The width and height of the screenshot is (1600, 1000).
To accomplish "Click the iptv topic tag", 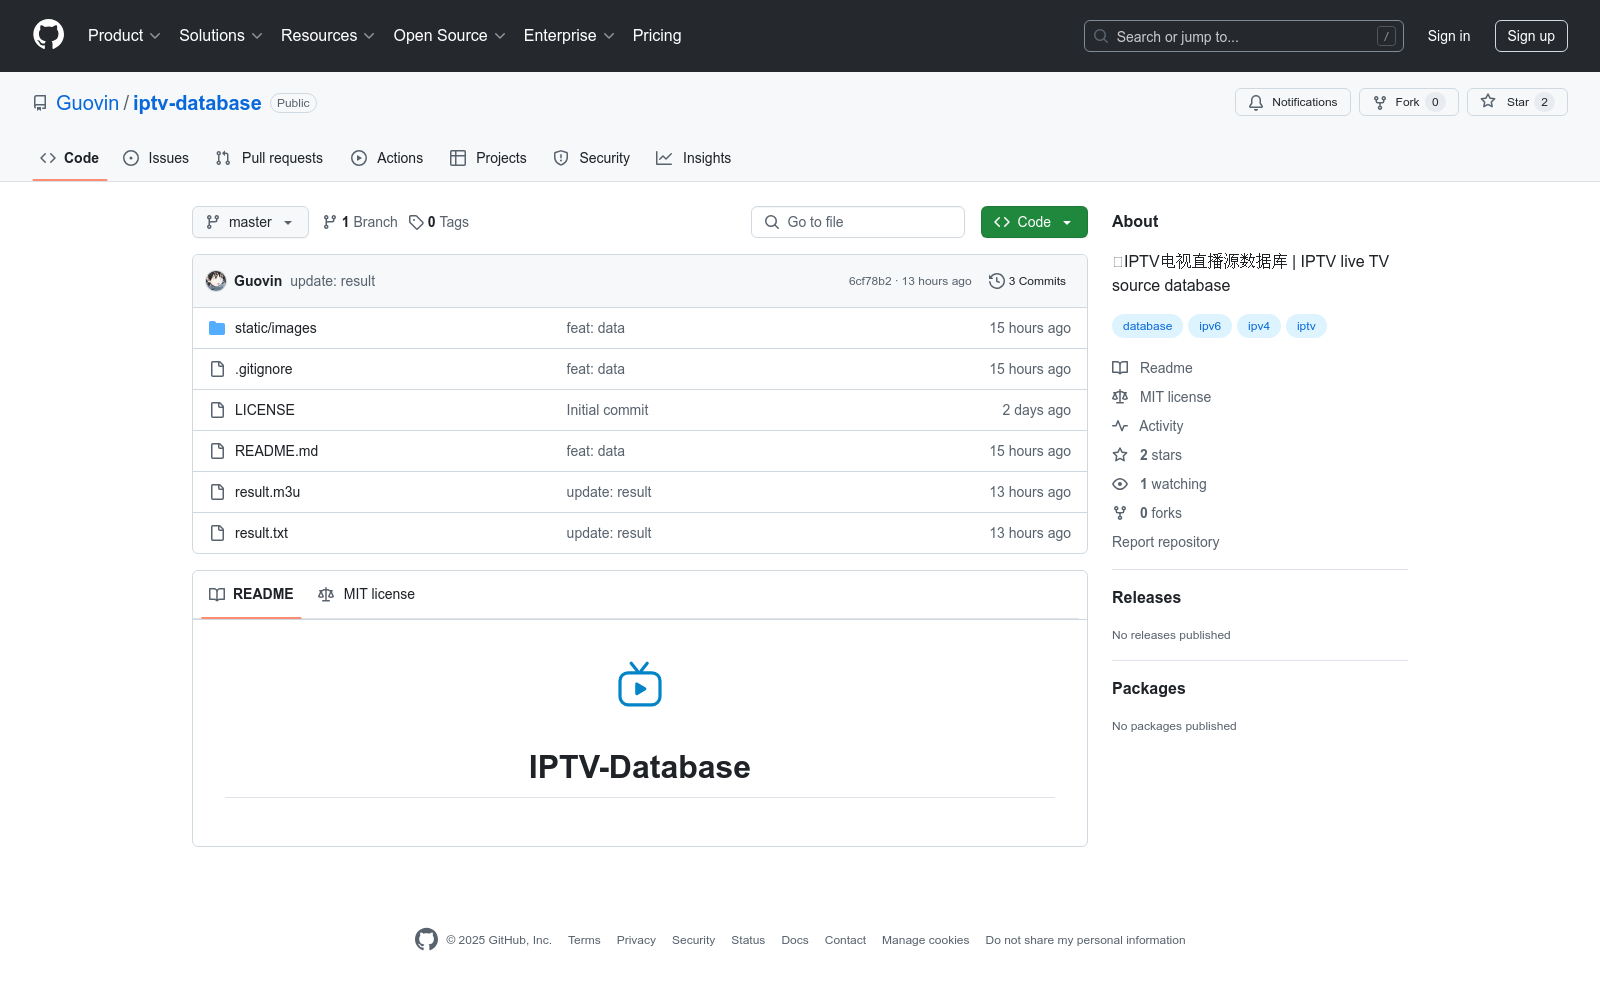I will (1306, 326).
